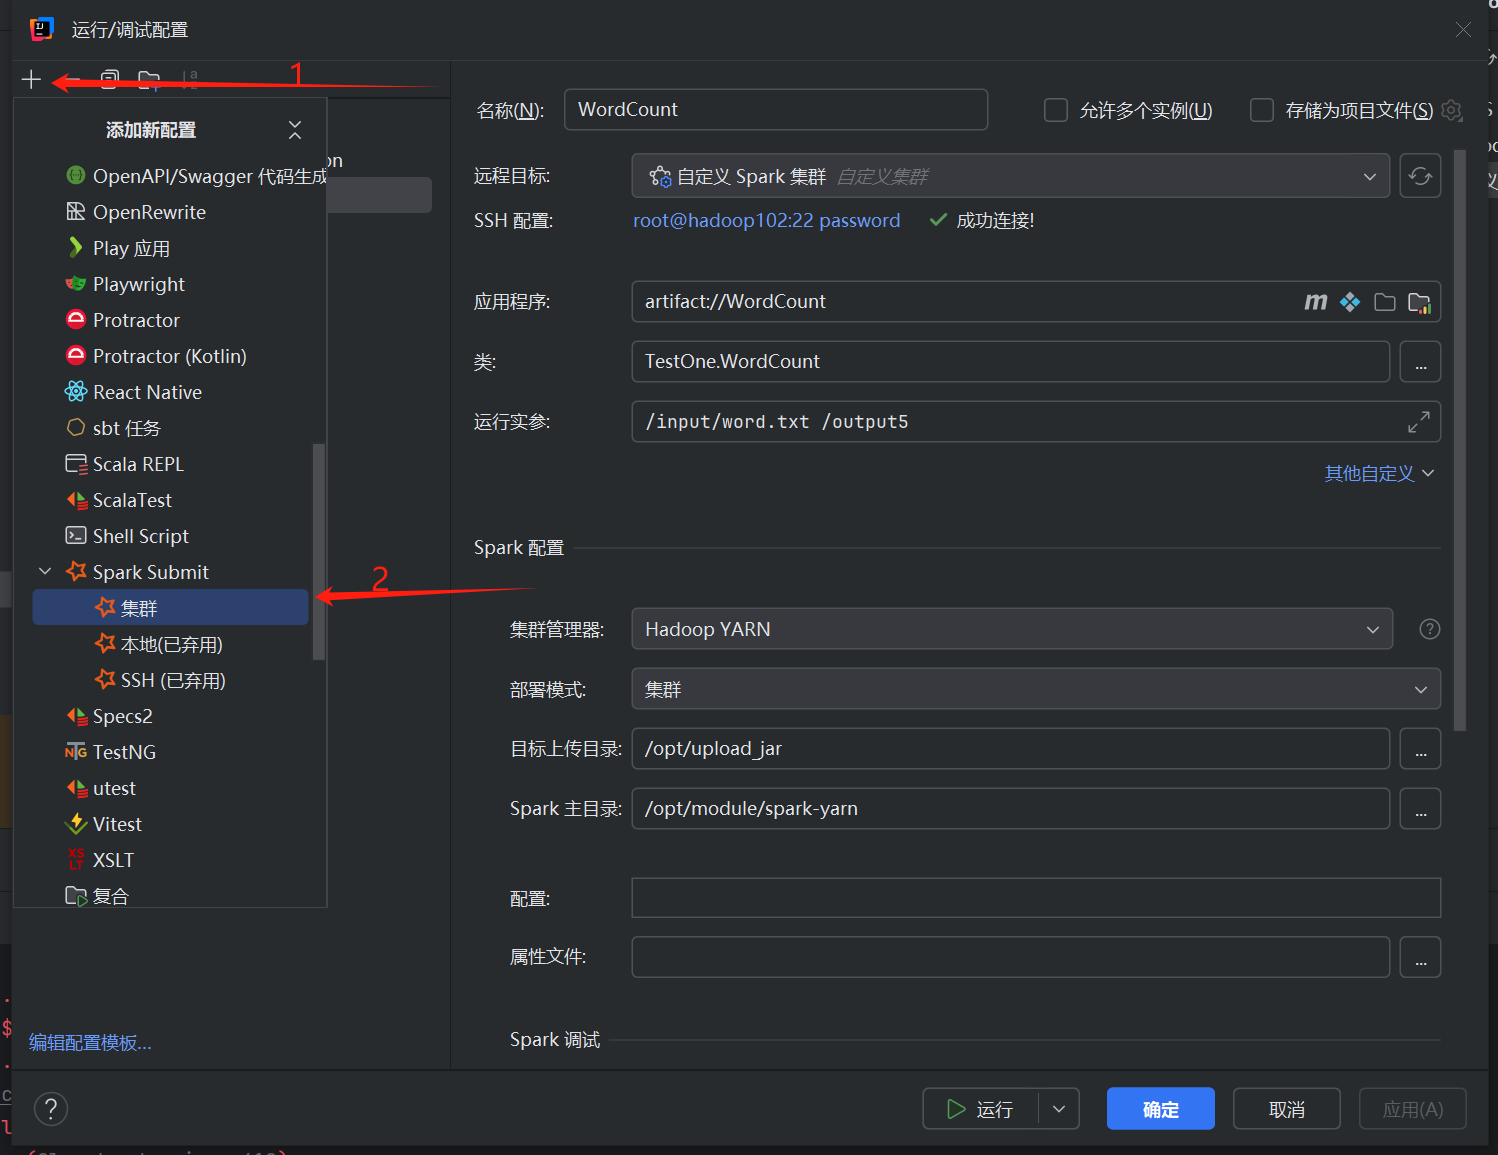Select the ScalaTest configuration type

131,499
